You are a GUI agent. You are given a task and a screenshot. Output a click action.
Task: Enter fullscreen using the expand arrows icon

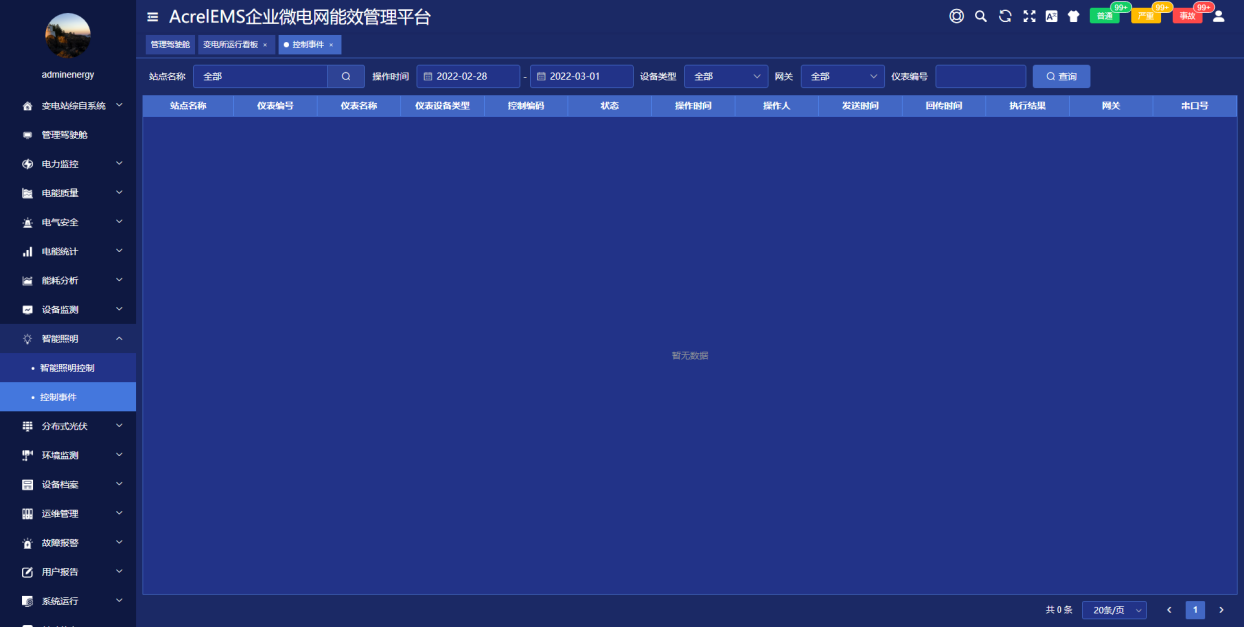(1029, 16)
